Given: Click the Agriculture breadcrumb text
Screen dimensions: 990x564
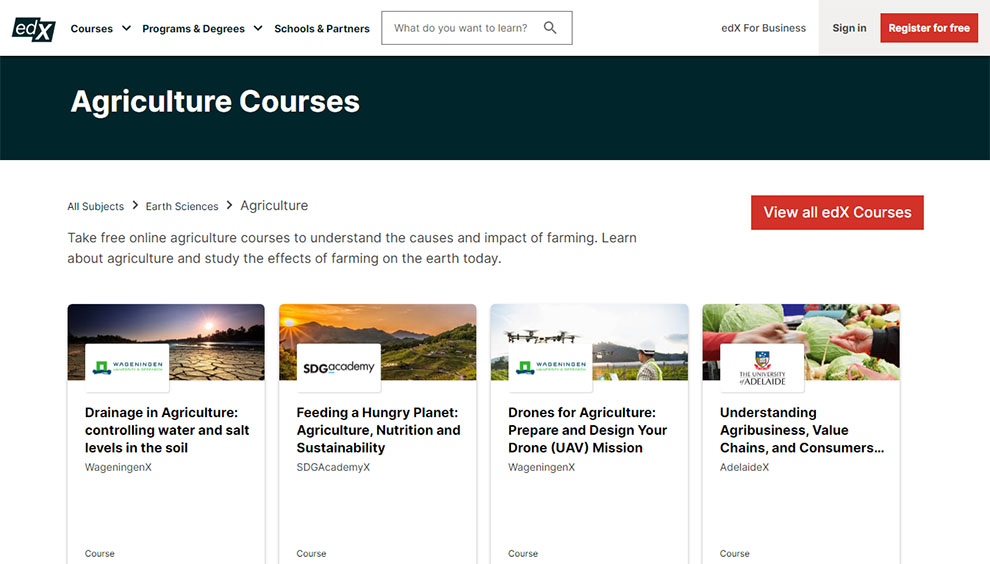Looking at the screenshot, I should coord(274,206).
